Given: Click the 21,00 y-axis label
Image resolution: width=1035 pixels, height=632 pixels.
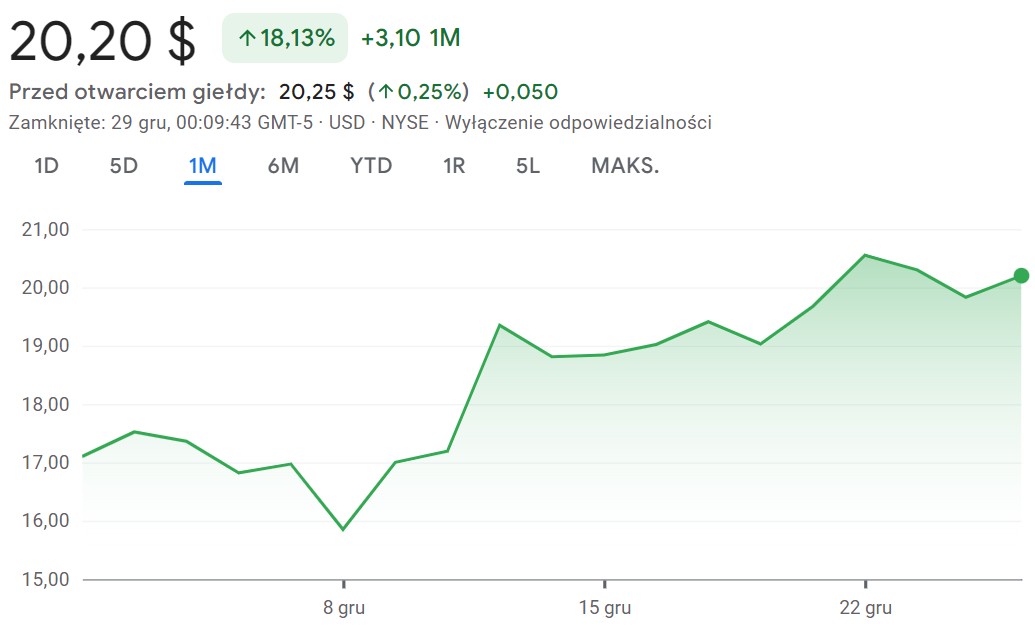Looking at the screenshot, I should tap(44, 230).
